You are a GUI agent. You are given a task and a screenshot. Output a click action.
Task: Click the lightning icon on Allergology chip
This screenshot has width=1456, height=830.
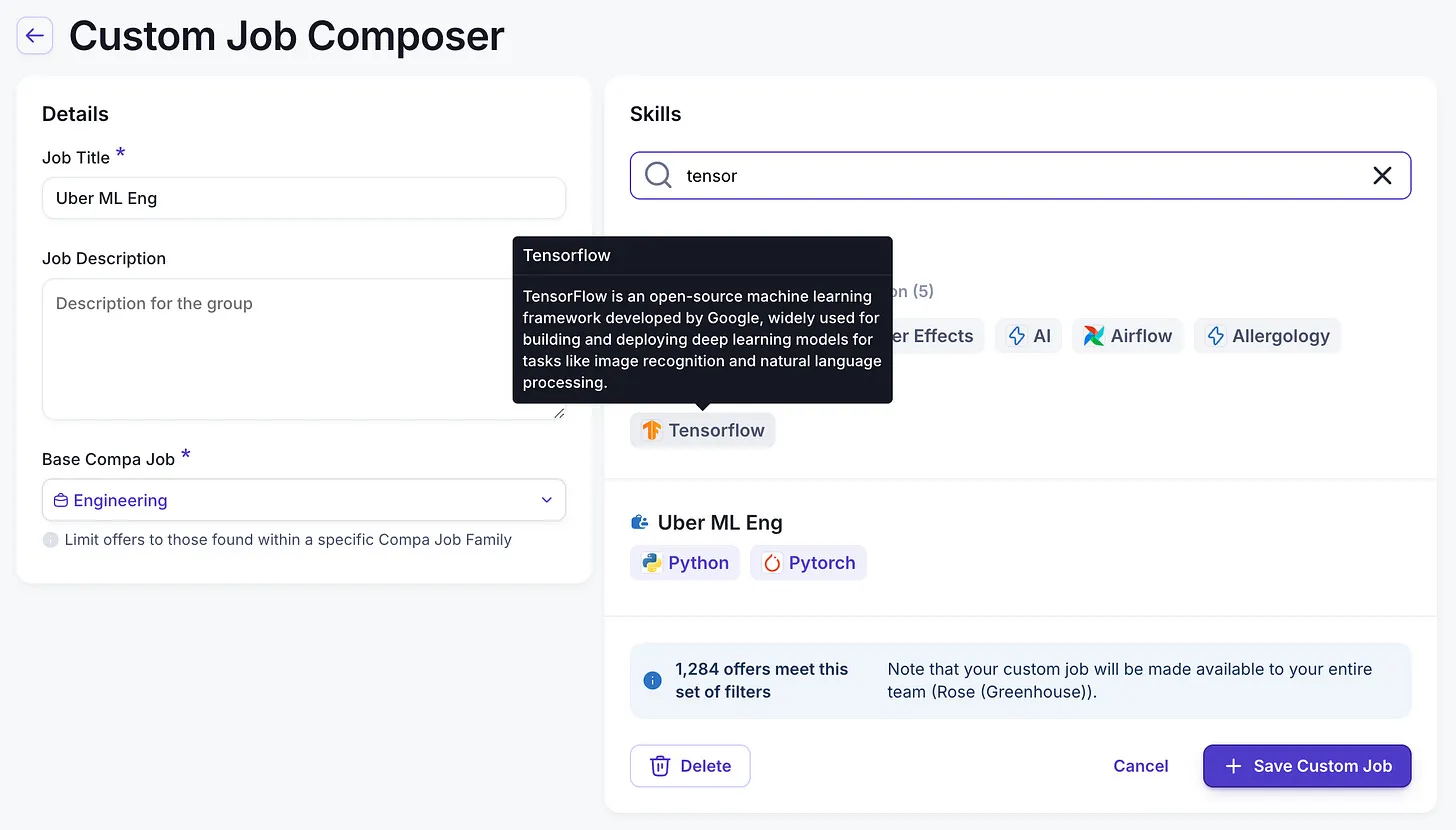(x=1216, y=336)
